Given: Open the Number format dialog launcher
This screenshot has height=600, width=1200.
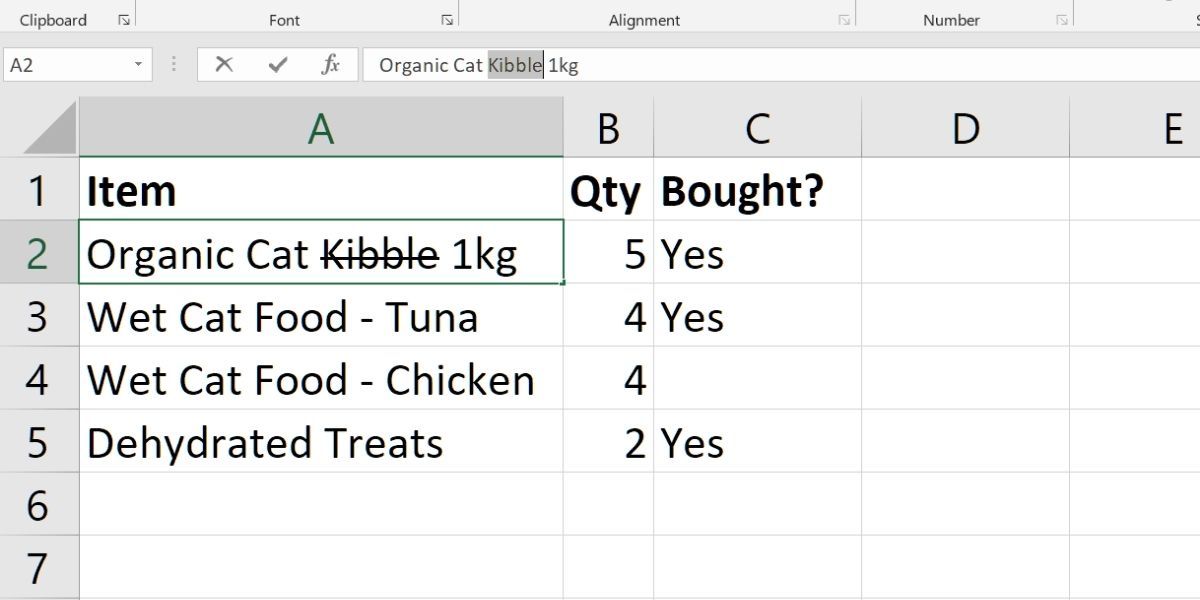Looking at the screenshot, I should (1061, 20).
